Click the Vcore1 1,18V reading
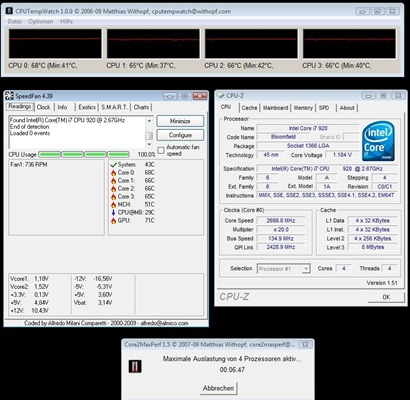 pos(29,279)
